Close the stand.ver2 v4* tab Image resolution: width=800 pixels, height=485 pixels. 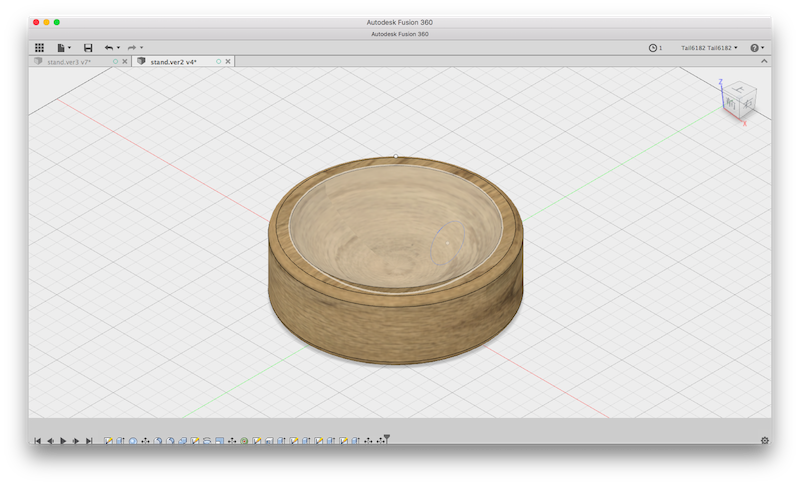[x=228, y=61]
